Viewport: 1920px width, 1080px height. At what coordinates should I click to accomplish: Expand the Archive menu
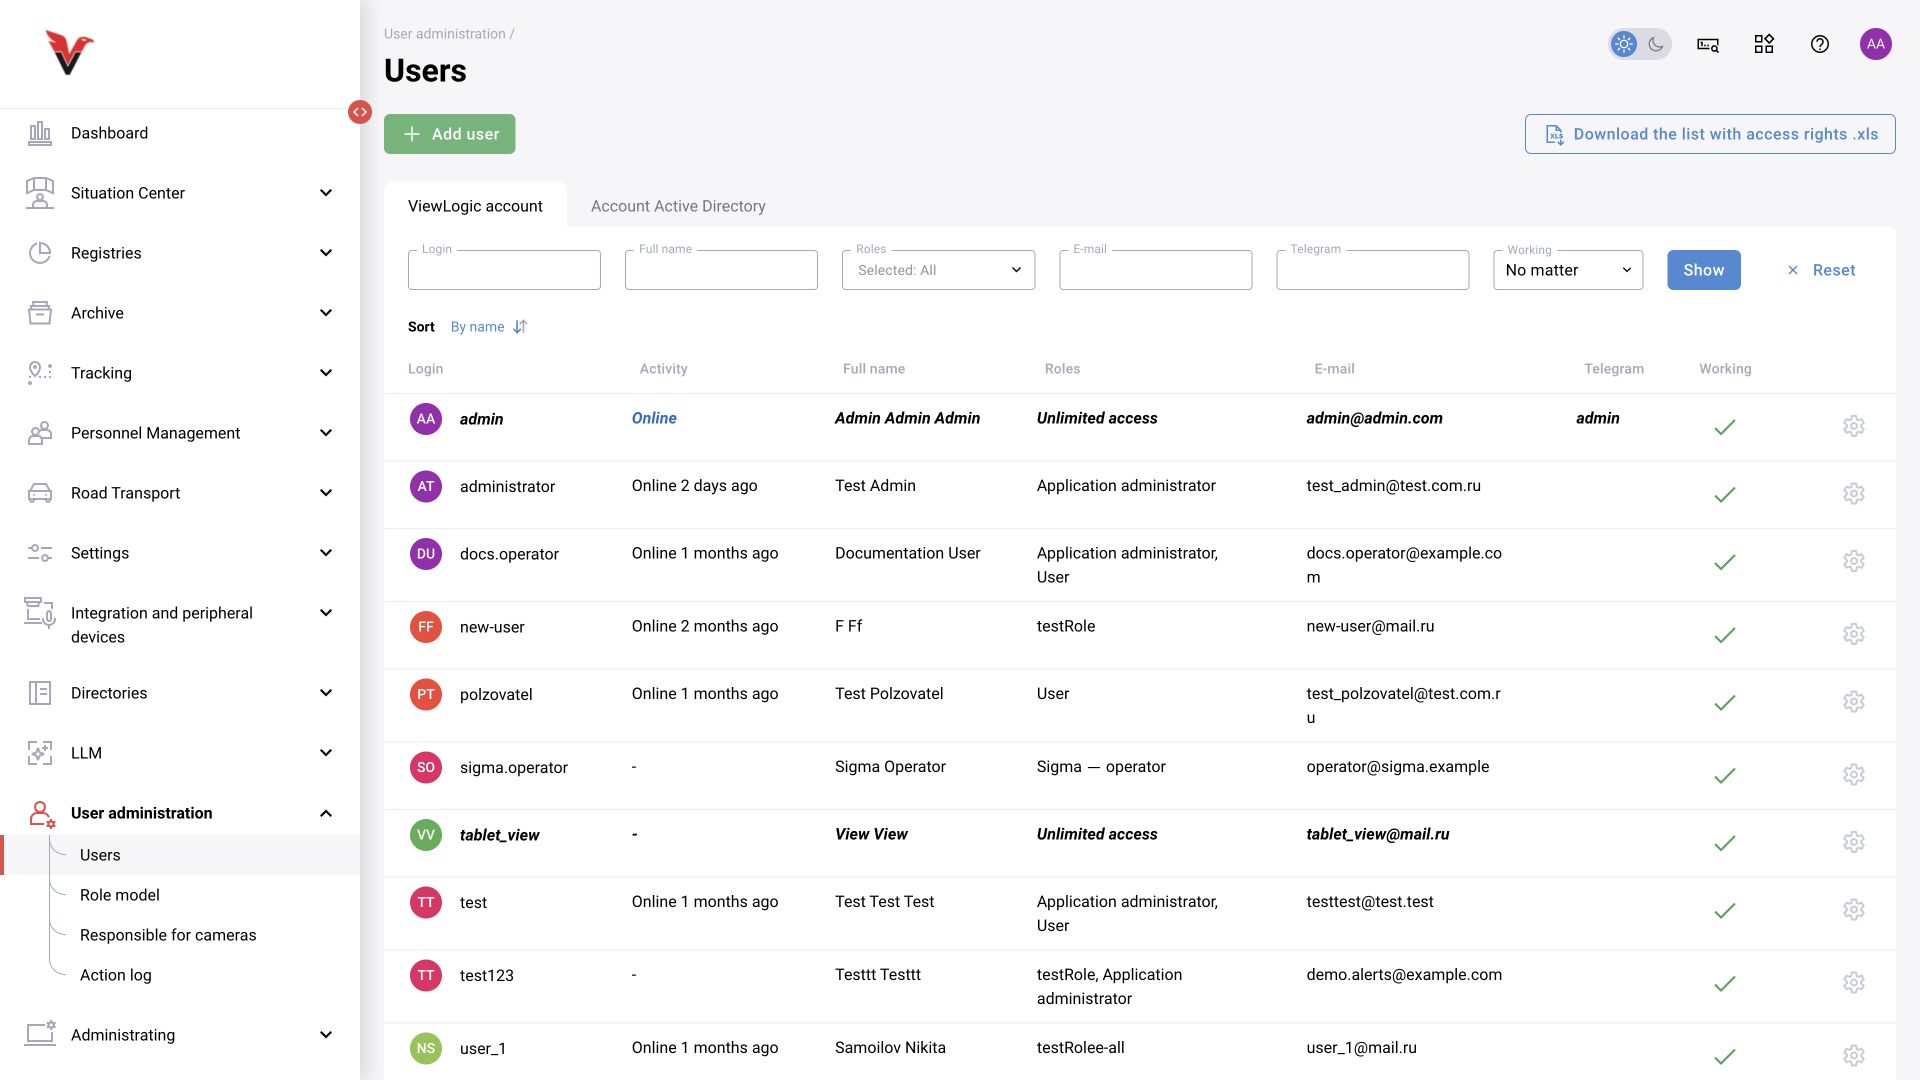180,313
